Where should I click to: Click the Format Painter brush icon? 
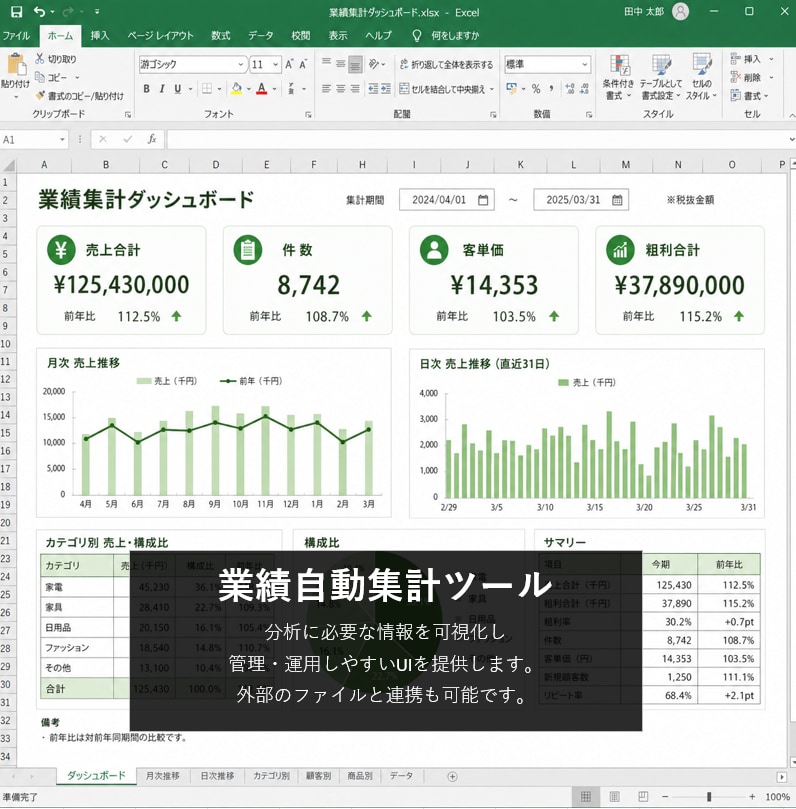40,95
